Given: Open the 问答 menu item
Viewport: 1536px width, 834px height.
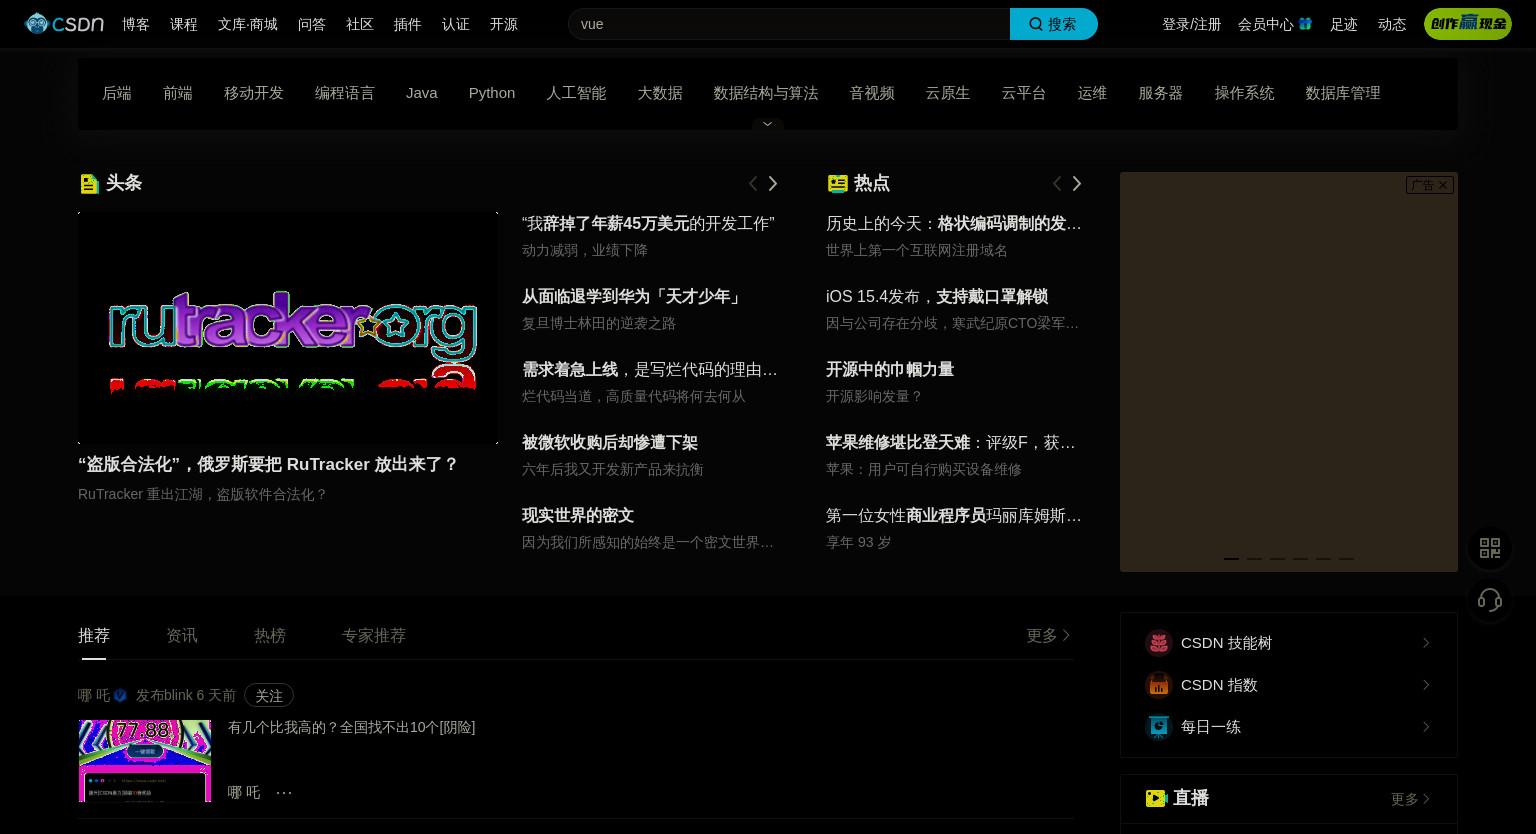Looking at the screenshot, I should tap(312, 24).
